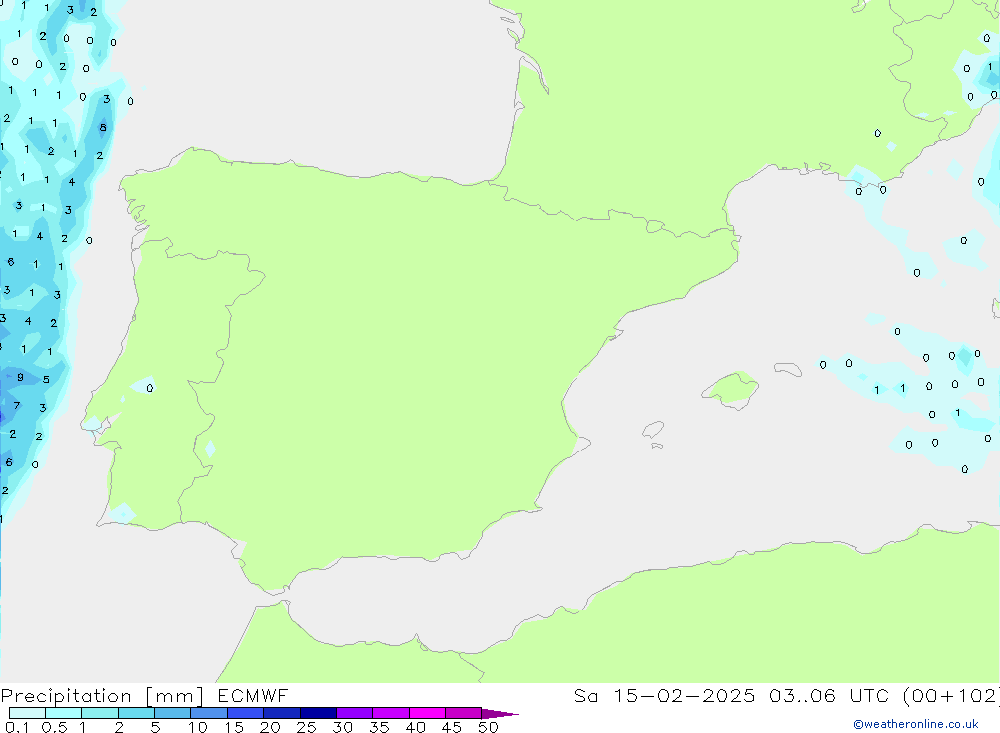
Task: Click the legend label '0.5'
Action: point(54,727)
